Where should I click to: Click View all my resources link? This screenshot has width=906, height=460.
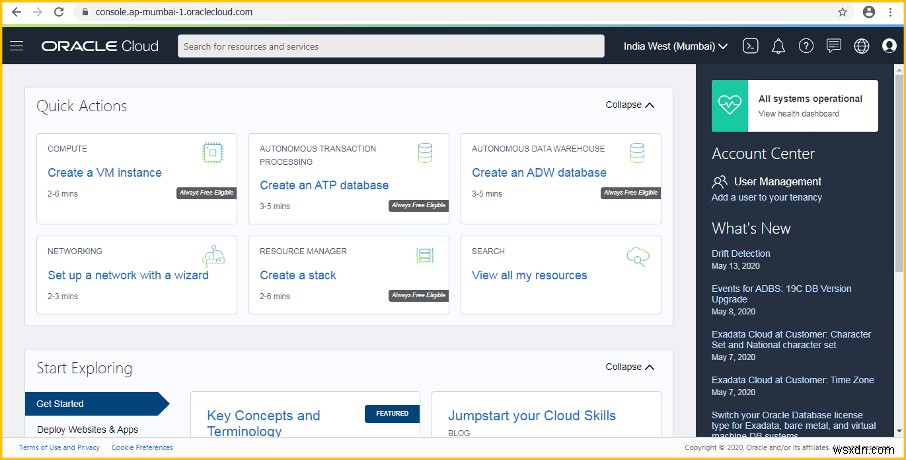point(529,275)
